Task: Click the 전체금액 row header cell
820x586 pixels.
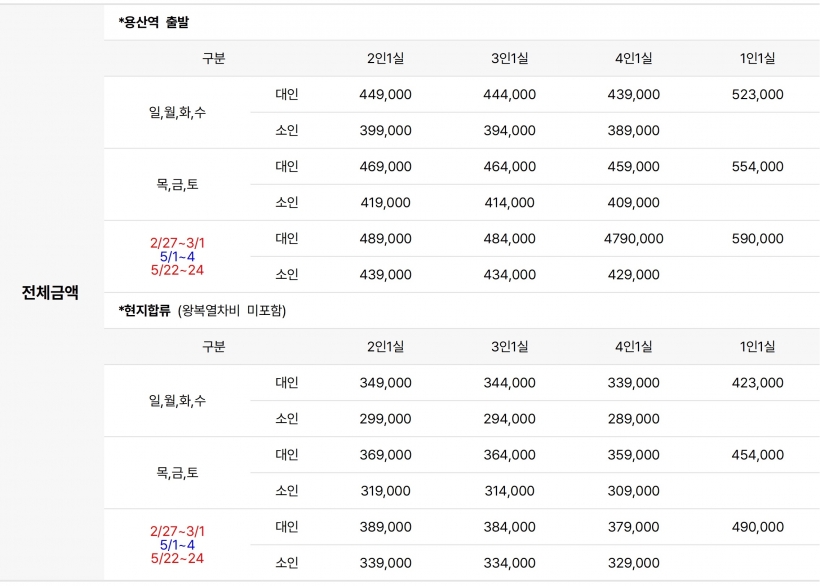Action: [50, 293]
